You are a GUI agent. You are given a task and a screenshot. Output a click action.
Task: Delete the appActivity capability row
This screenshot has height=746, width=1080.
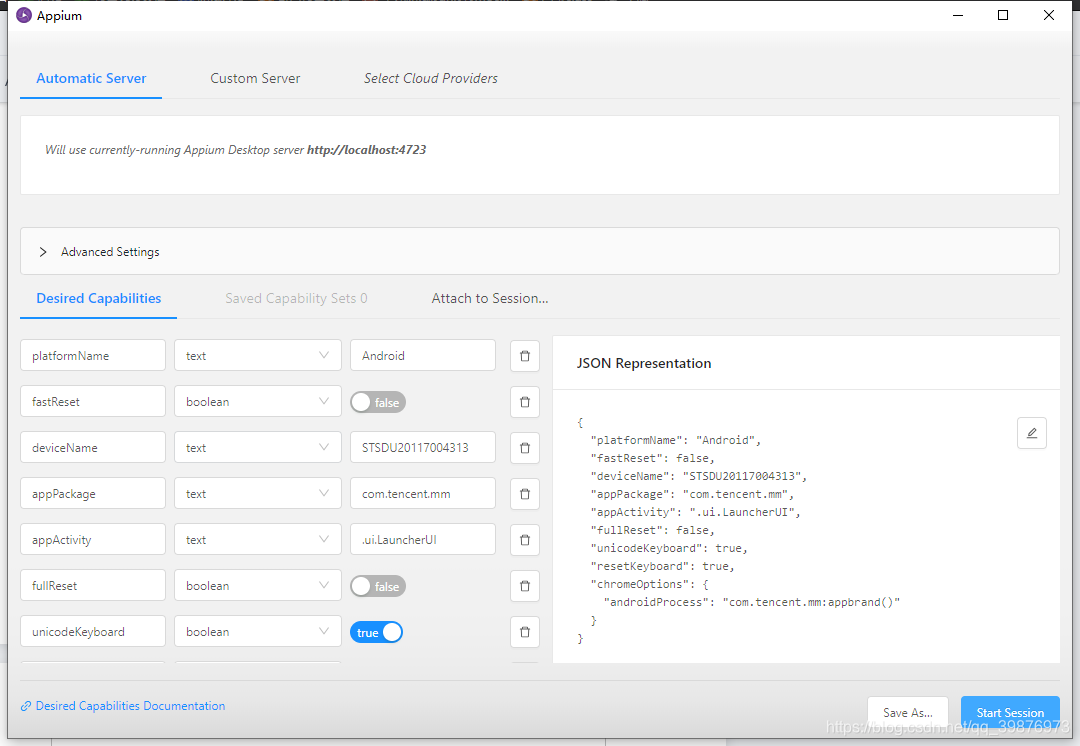tap(525, 540)
